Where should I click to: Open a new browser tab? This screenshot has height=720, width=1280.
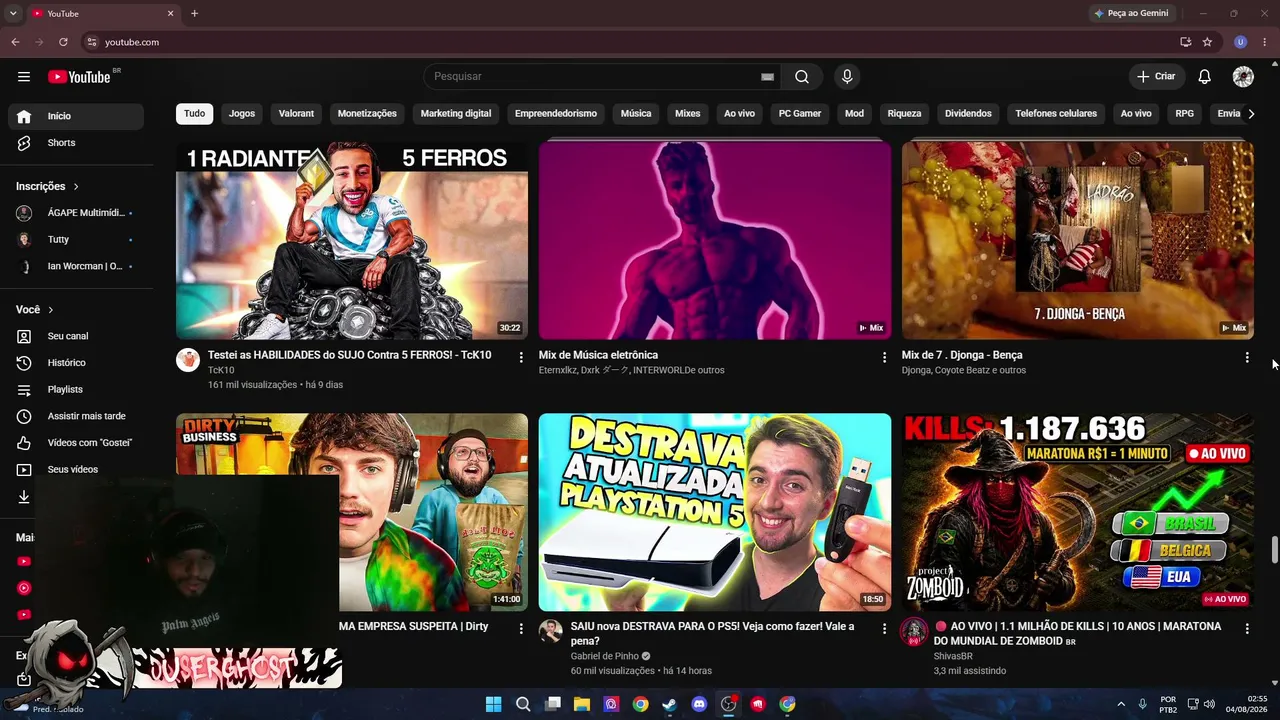[x=194, y=14]
